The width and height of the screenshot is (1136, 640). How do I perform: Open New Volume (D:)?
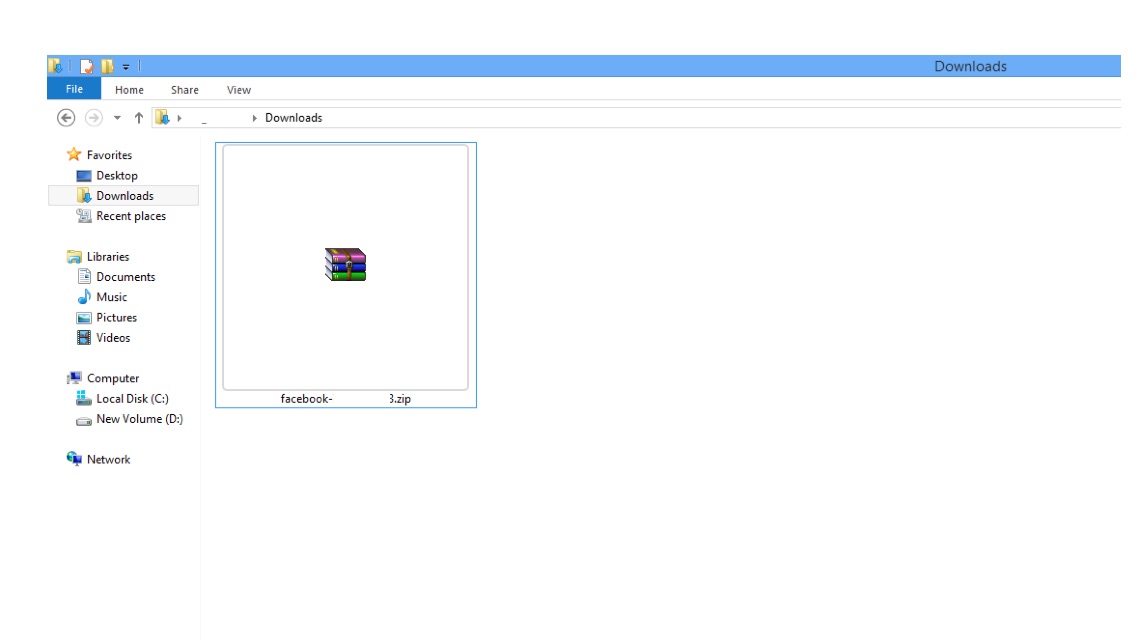click(x=140, y=419)
